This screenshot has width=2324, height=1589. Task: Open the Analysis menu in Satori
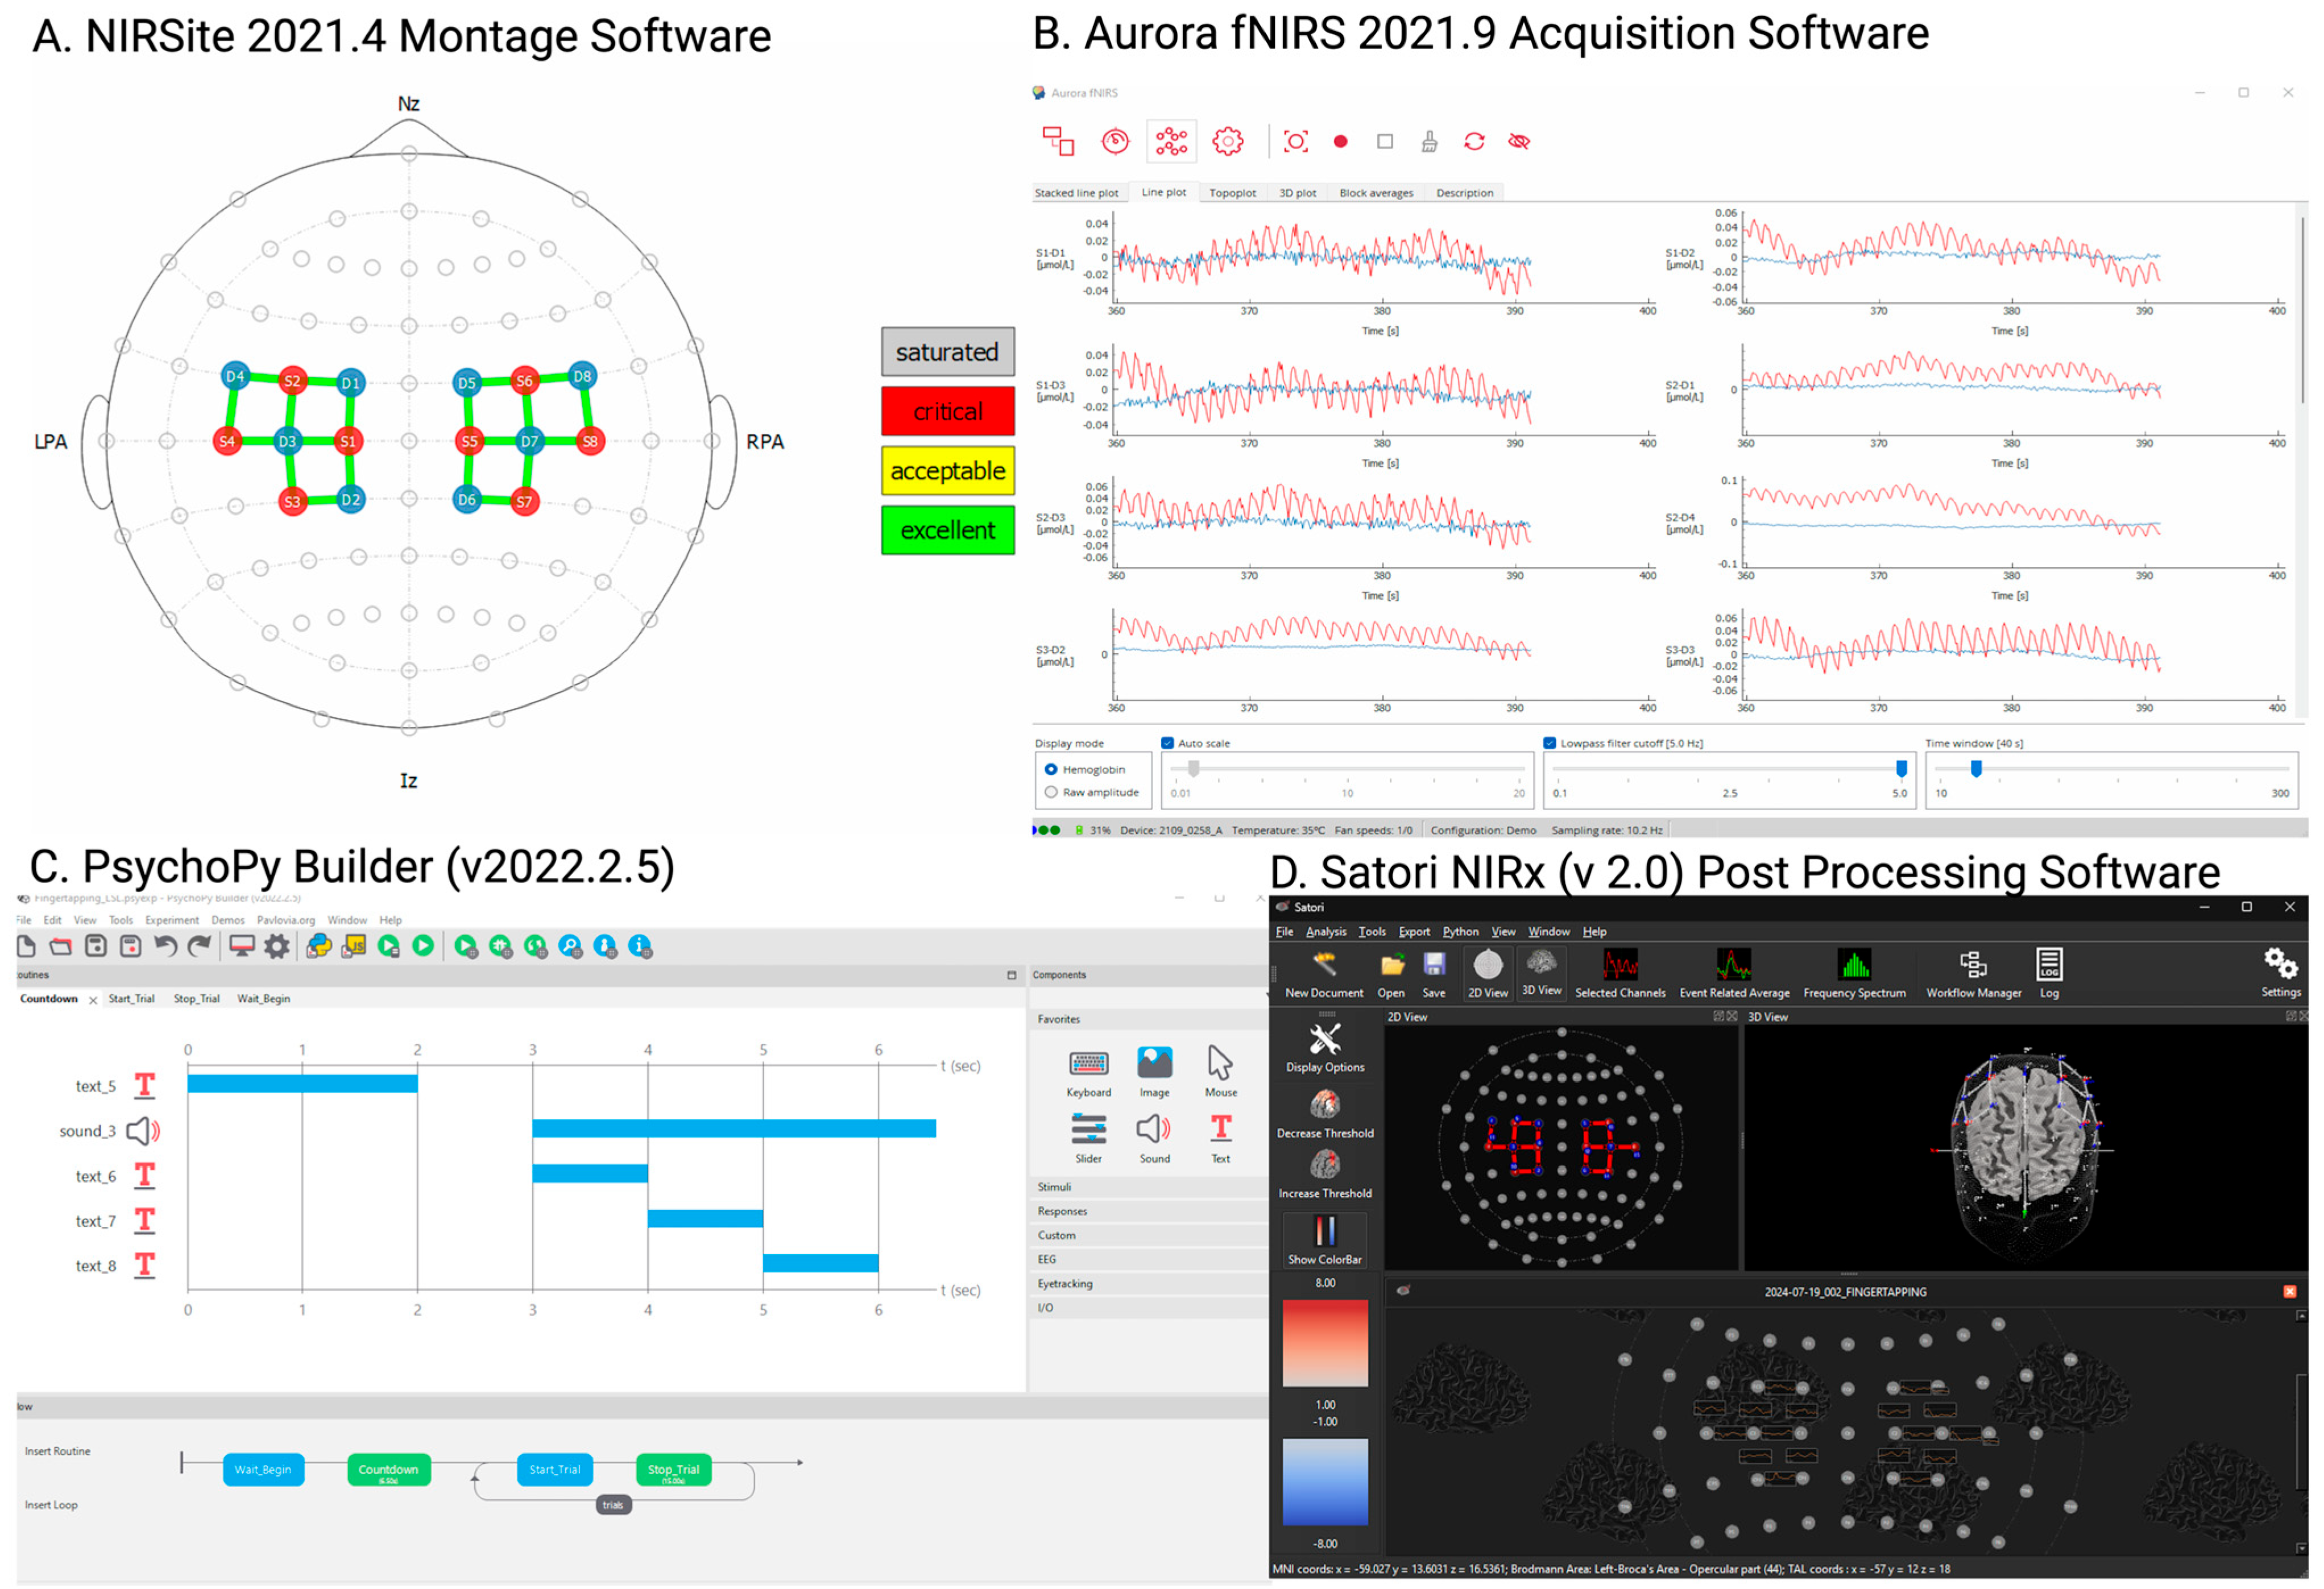point(1326,932)
